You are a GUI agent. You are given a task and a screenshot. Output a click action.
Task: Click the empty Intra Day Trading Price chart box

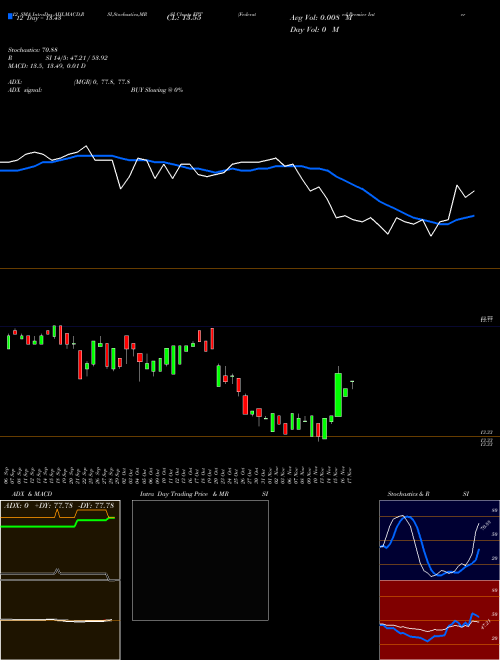click(x=200, y=560)
